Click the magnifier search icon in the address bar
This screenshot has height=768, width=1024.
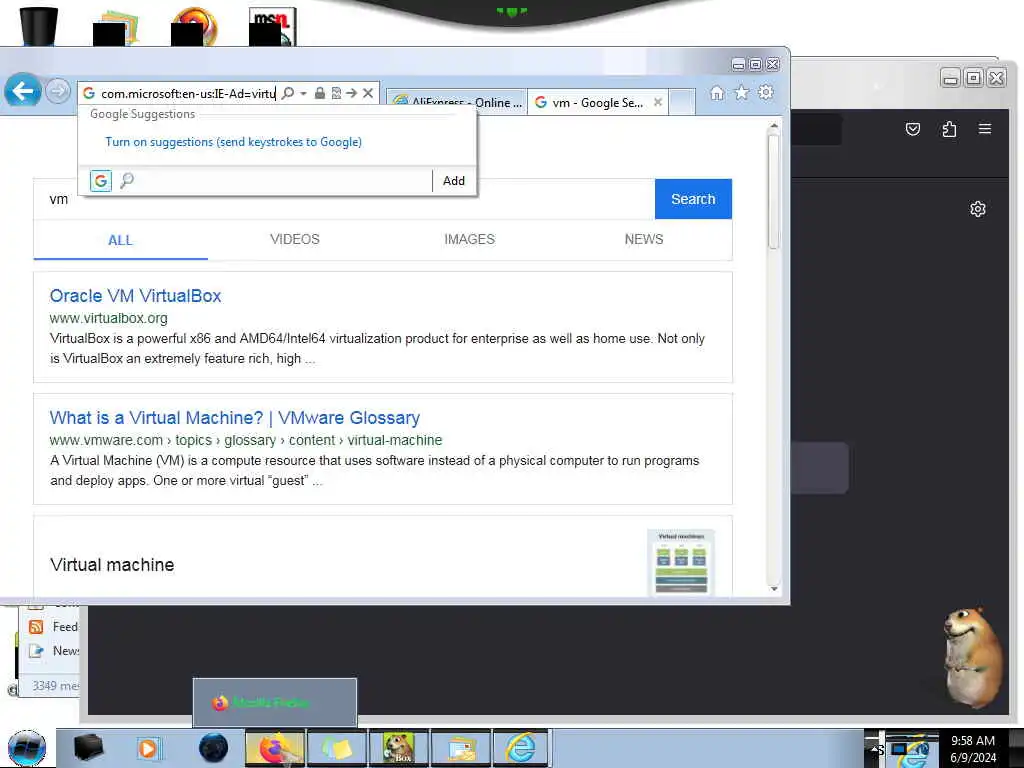point(287,93)
